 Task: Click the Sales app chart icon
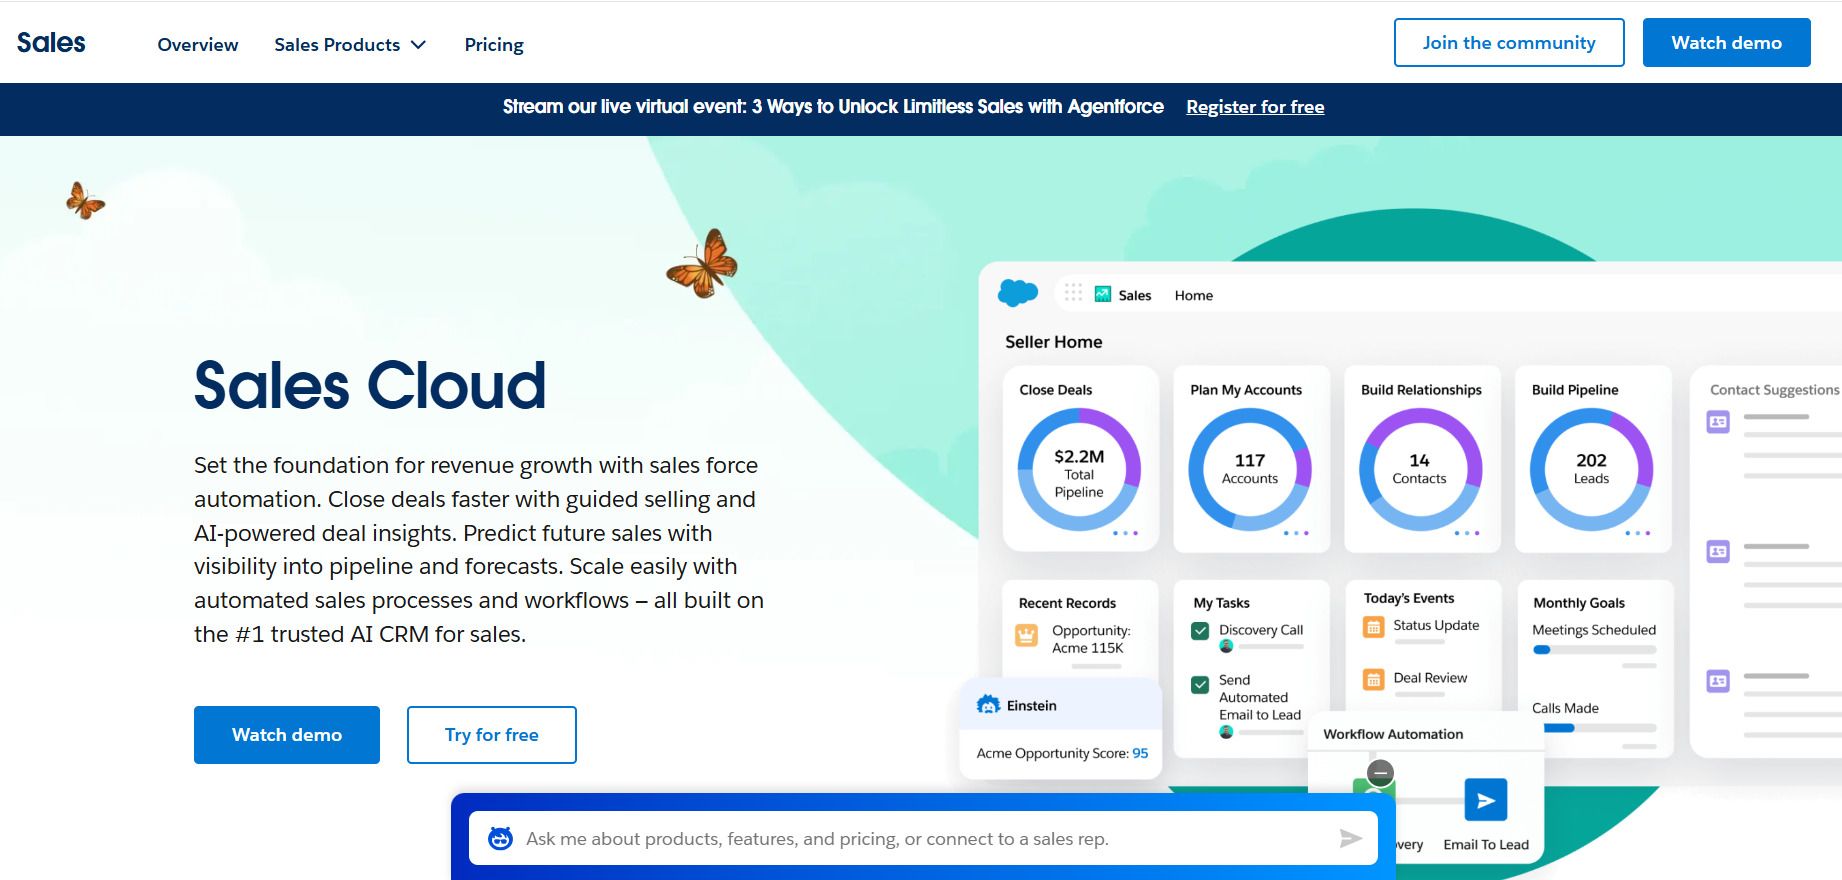[1103, 294]
